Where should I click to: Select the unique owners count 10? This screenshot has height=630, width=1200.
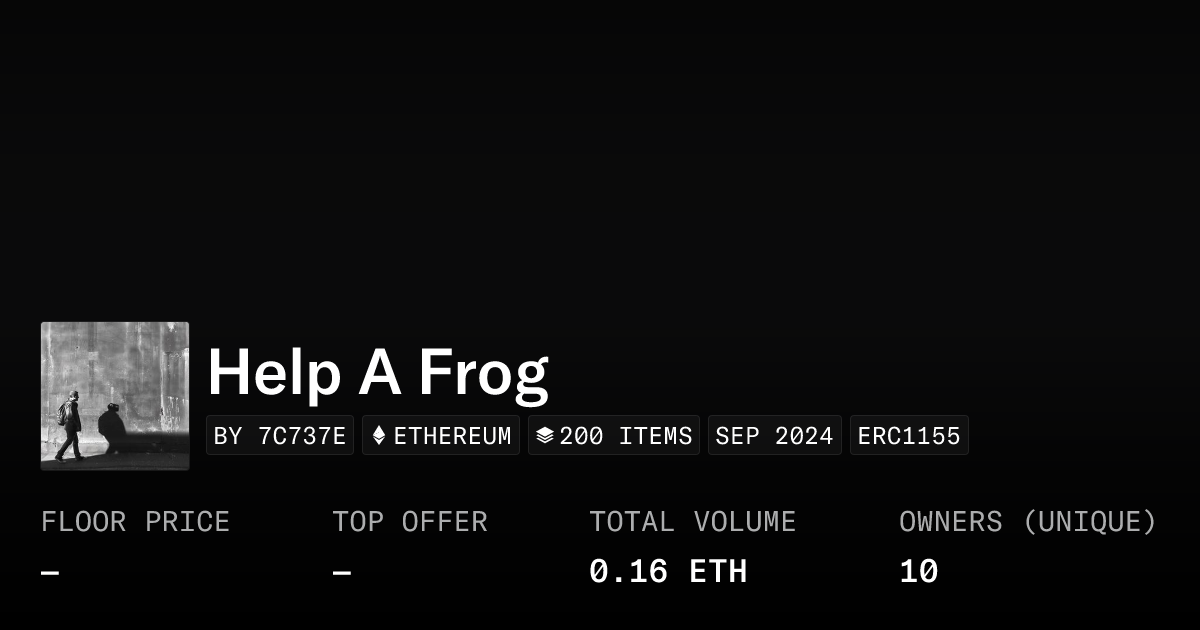(918, 572)
